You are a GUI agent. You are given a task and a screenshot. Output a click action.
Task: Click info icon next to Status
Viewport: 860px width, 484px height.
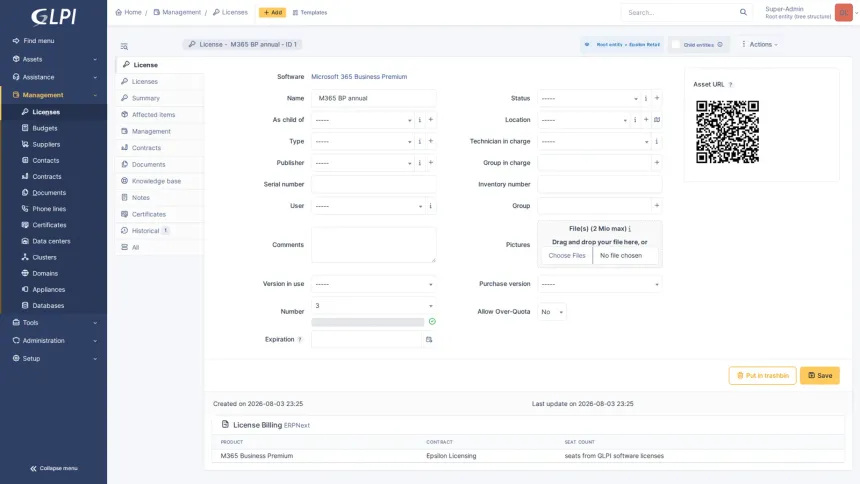point(646,98)
